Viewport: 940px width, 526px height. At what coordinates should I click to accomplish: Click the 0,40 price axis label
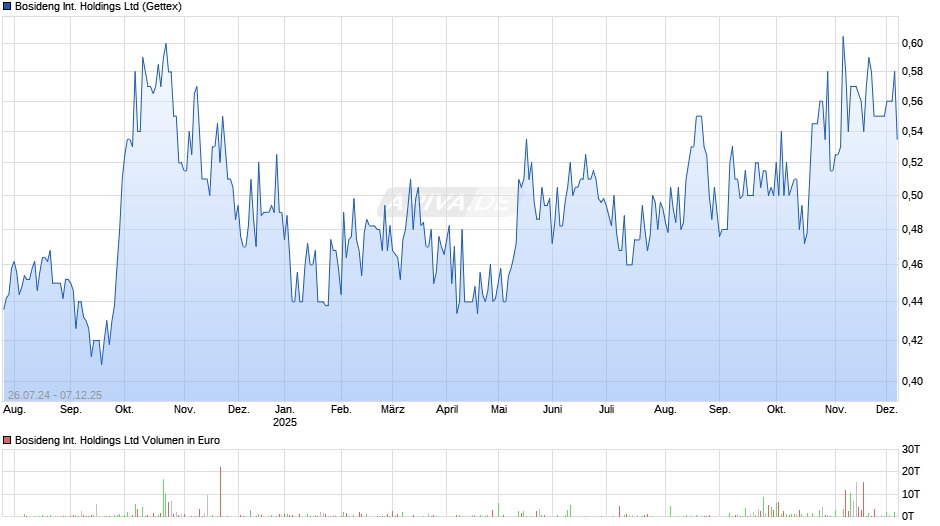click(x=912, y=381)
